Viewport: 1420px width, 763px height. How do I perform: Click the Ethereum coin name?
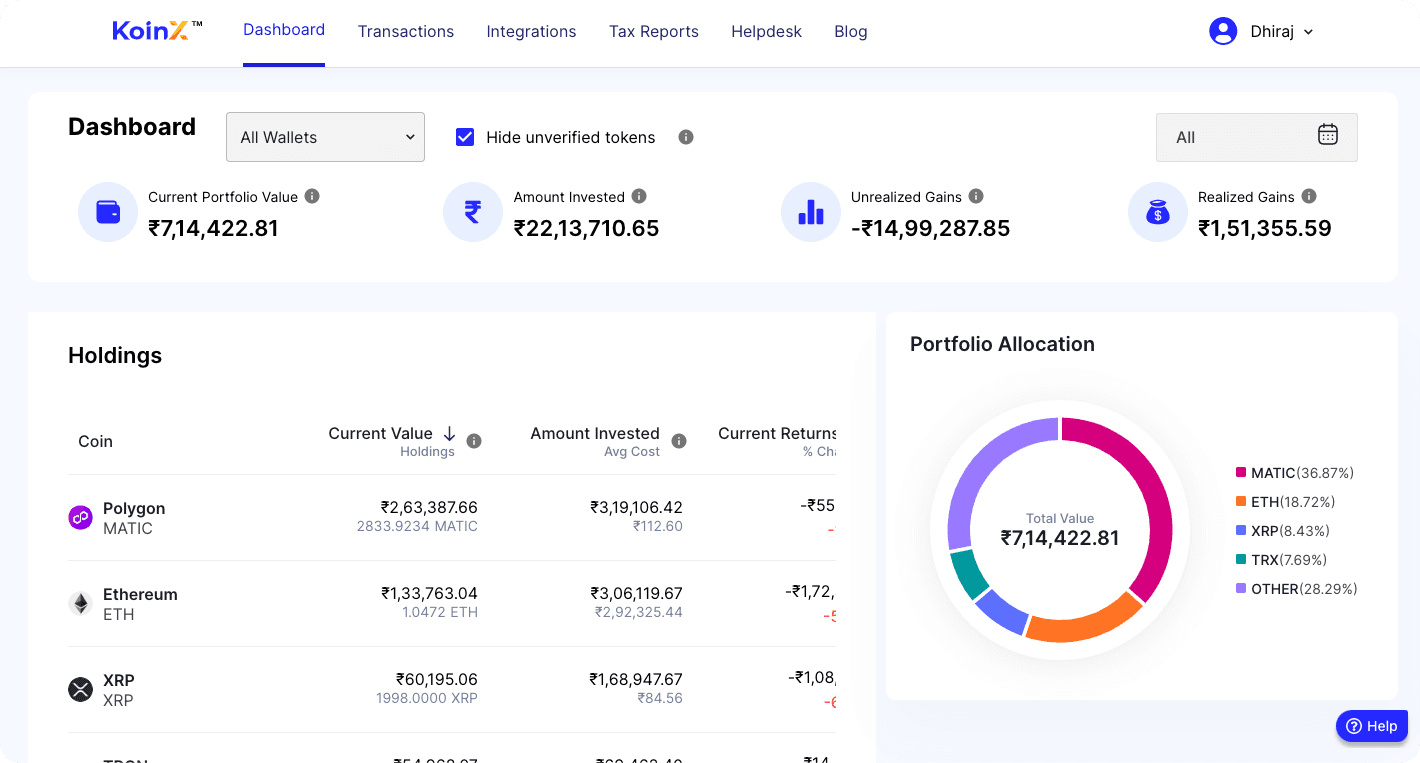pyautogui.click(x=140, y=594)
